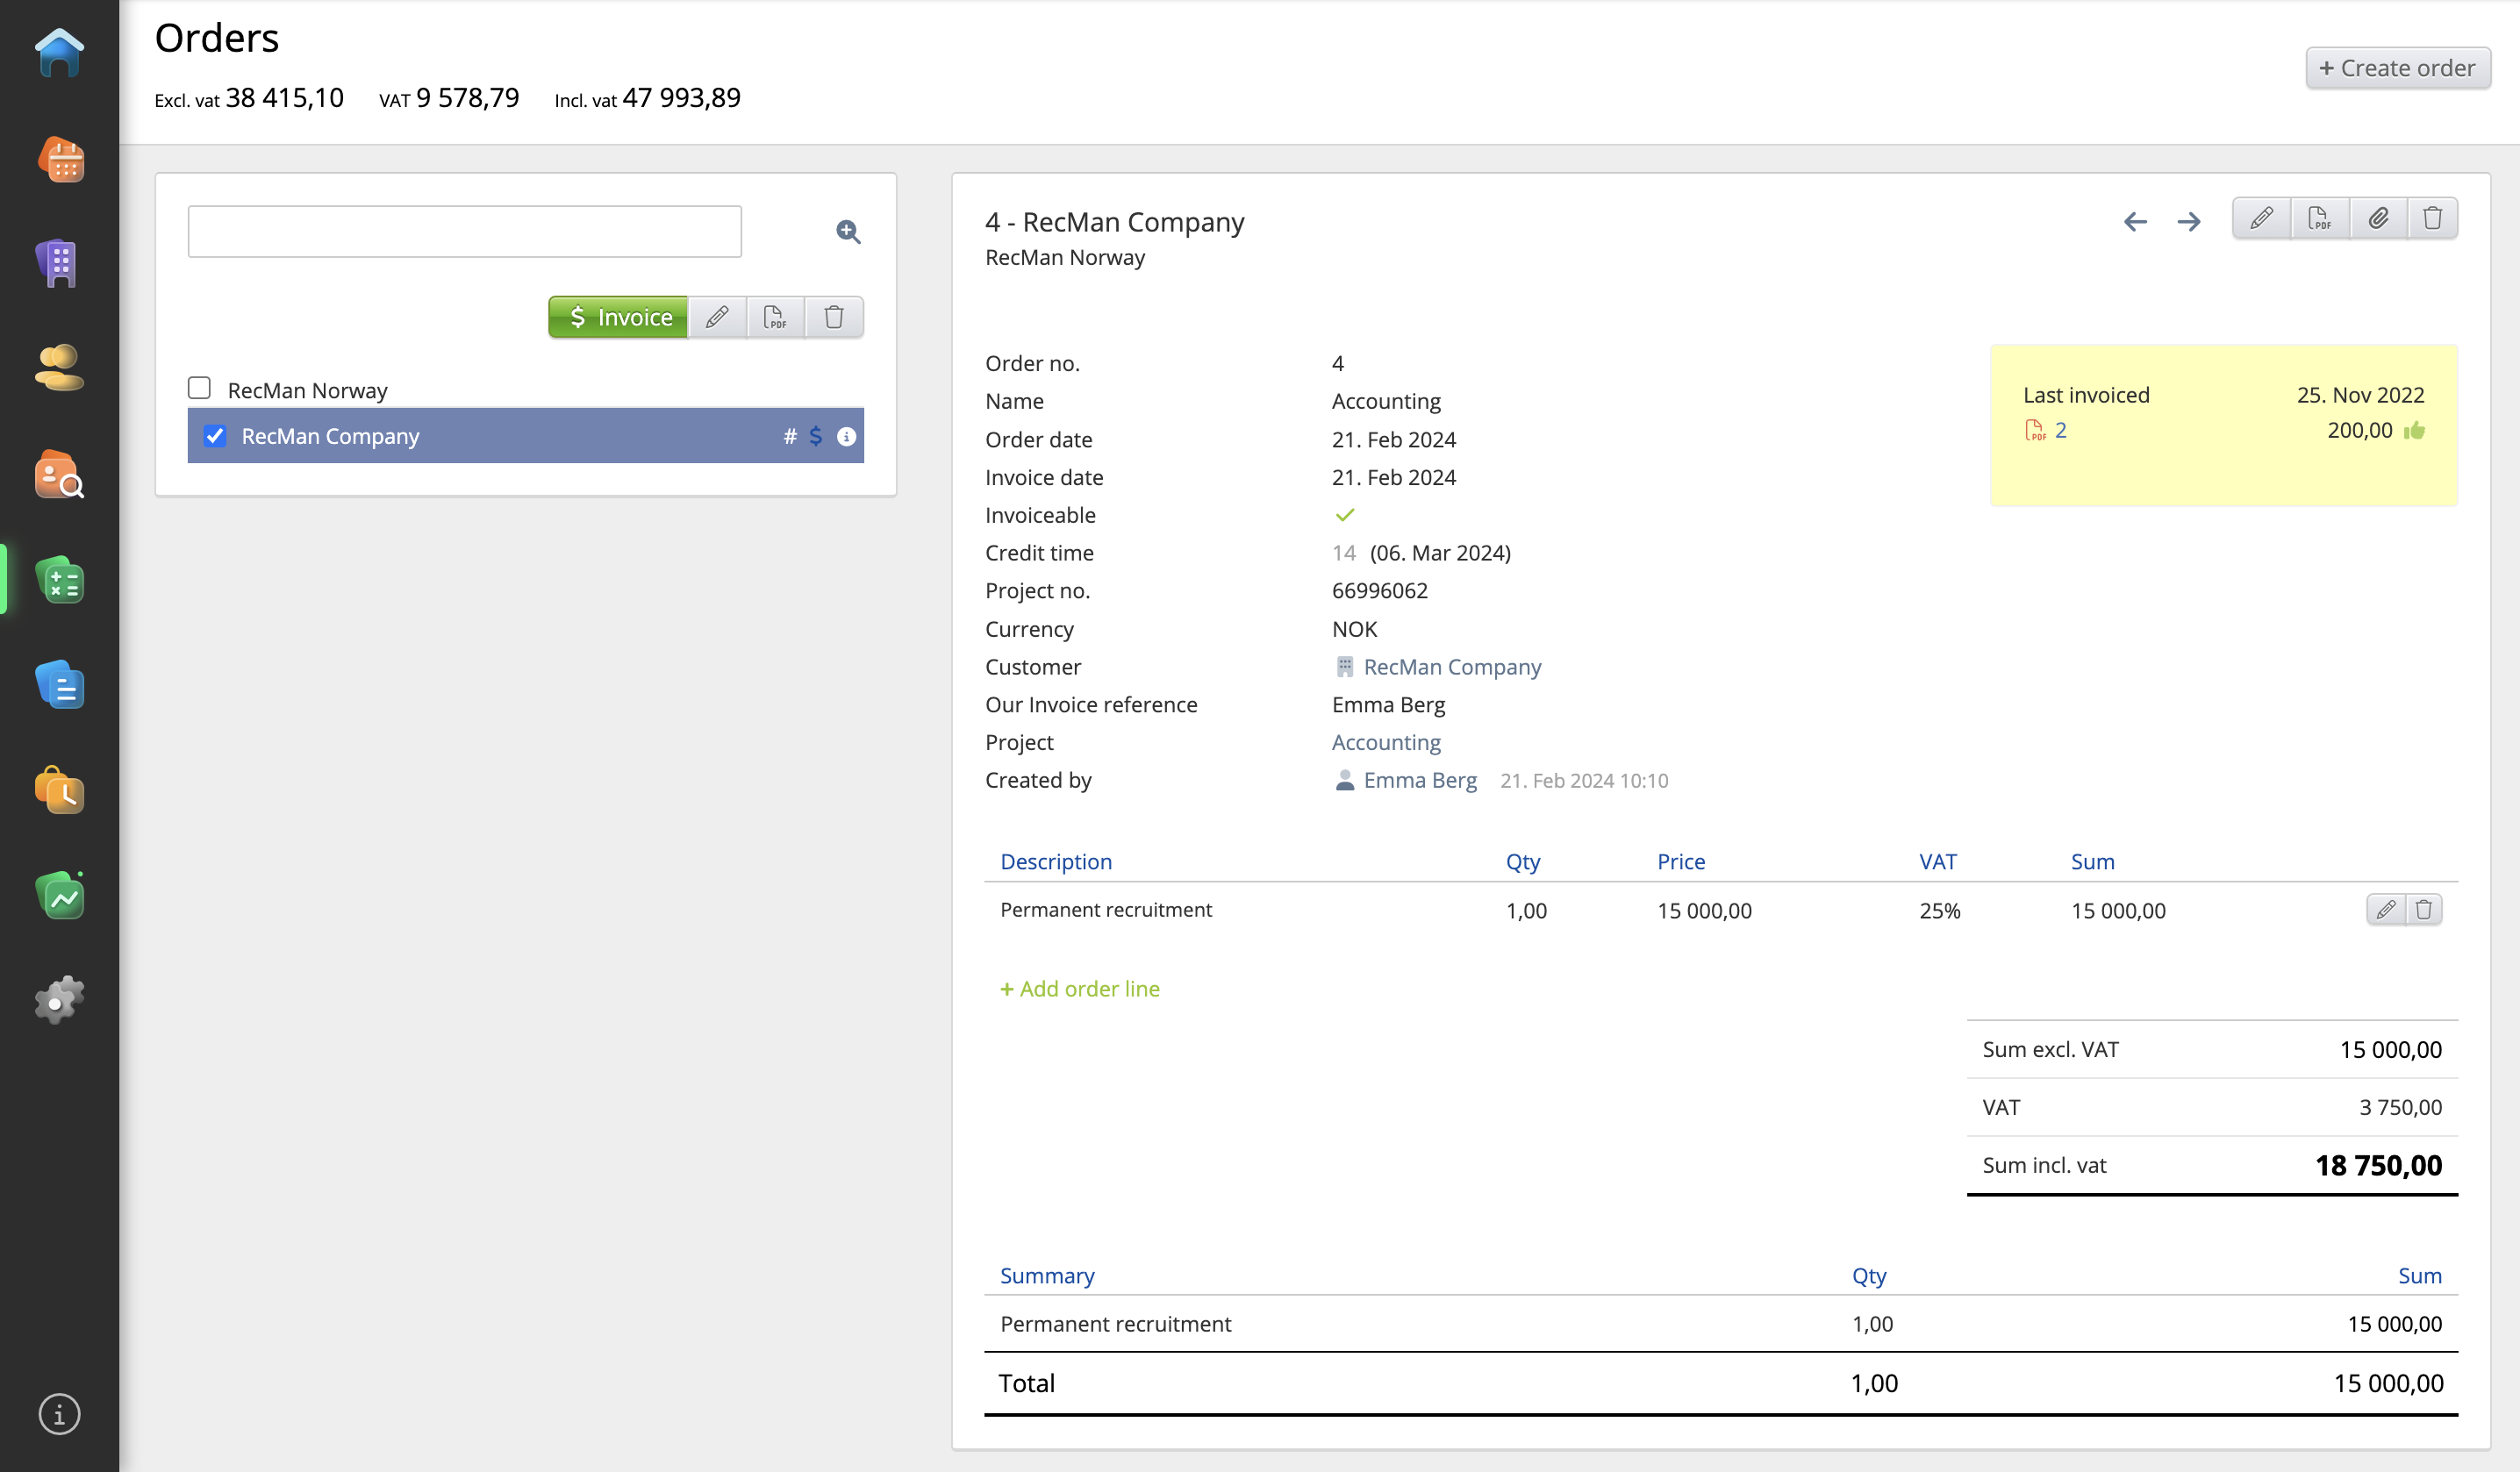2520x1472 pixels.
Task: Delete order using top-right trash icon
Action: pos(2432,219)
